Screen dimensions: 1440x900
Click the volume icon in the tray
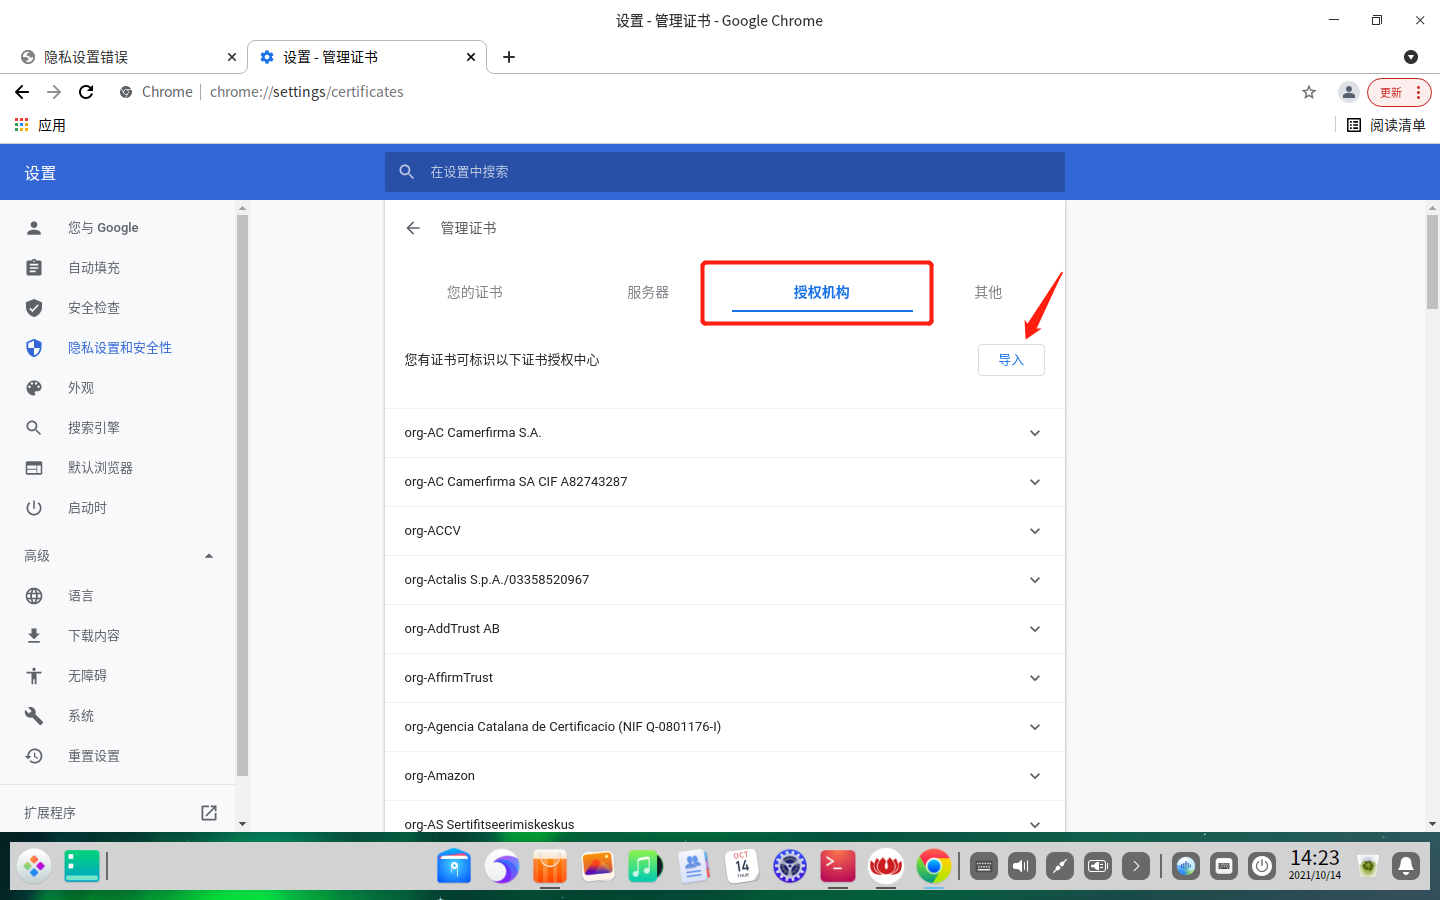[1022, 866]
